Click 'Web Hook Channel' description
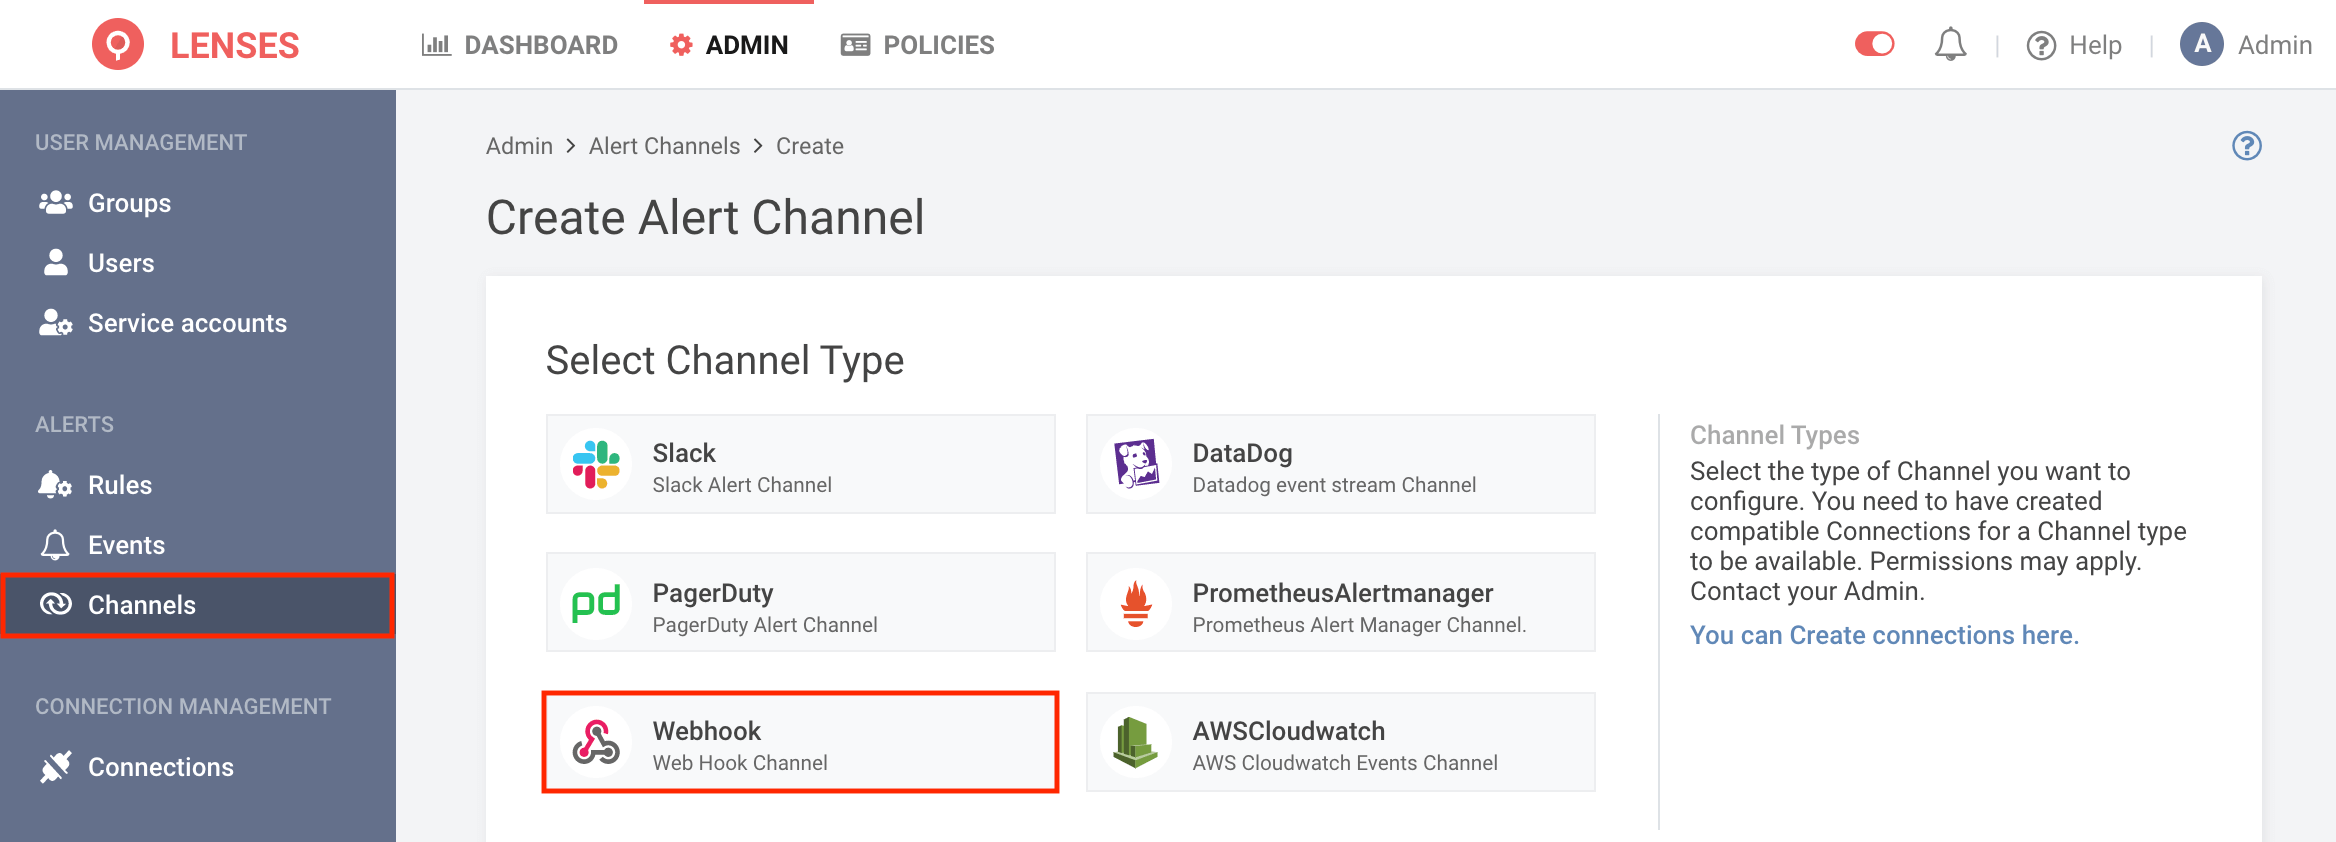Image resolution: width=2336 pixels, height=842 pixels. (740, 763)
